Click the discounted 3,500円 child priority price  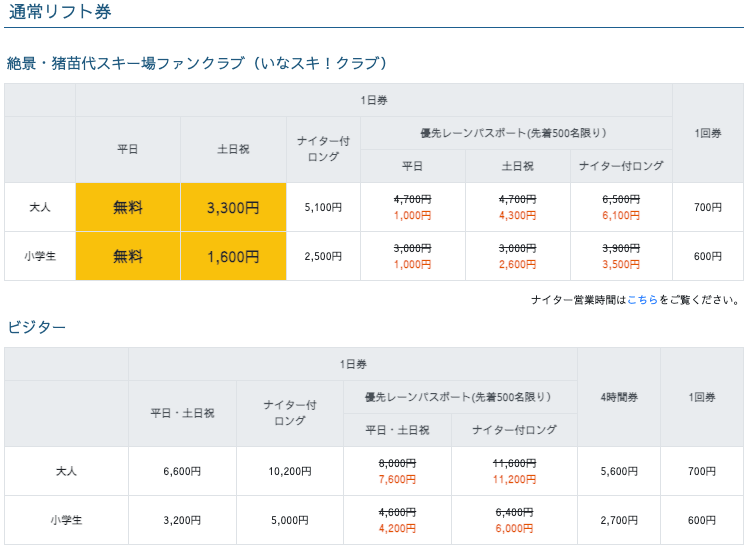tap(621, 265)
